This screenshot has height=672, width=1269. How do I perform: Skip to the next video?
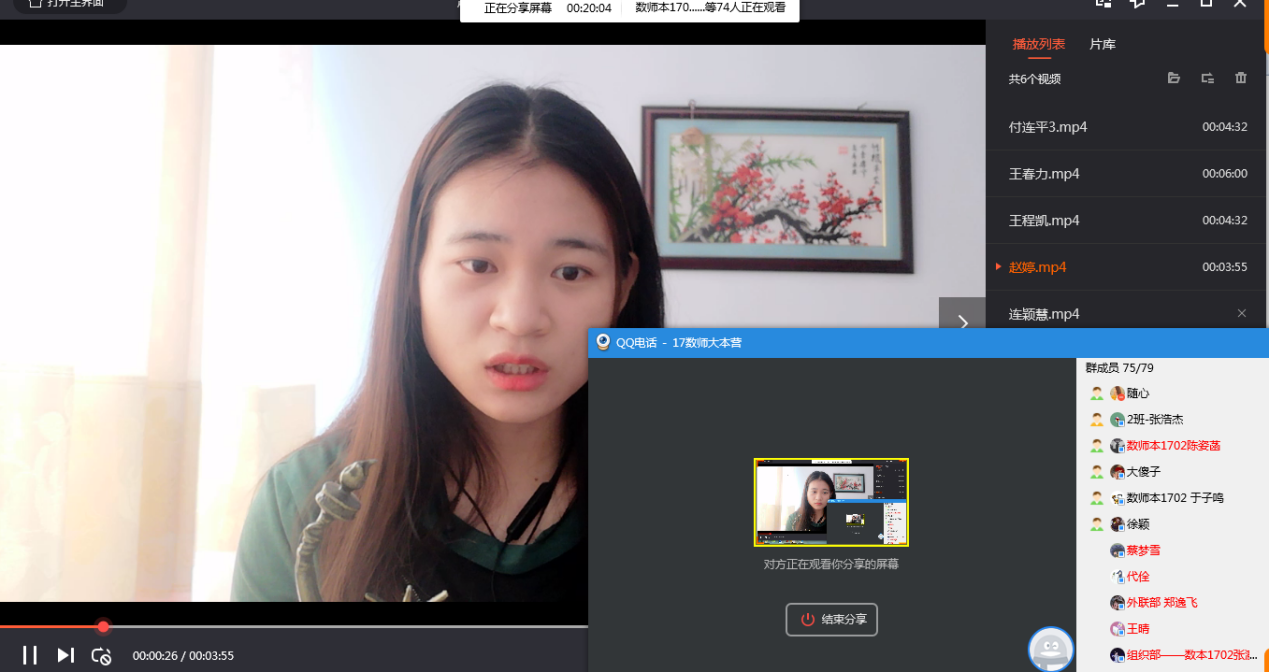66,655
